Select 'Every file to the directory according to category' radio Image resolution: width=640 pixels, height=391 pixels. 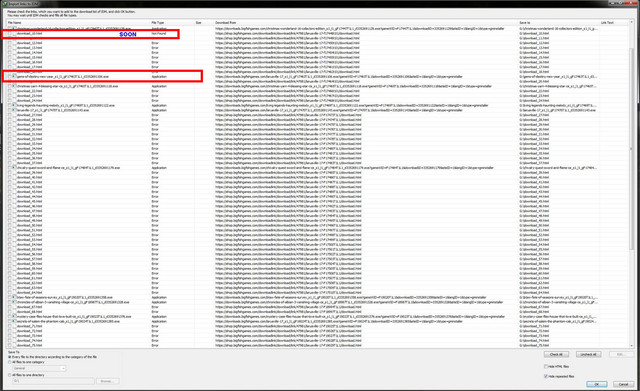10,357
